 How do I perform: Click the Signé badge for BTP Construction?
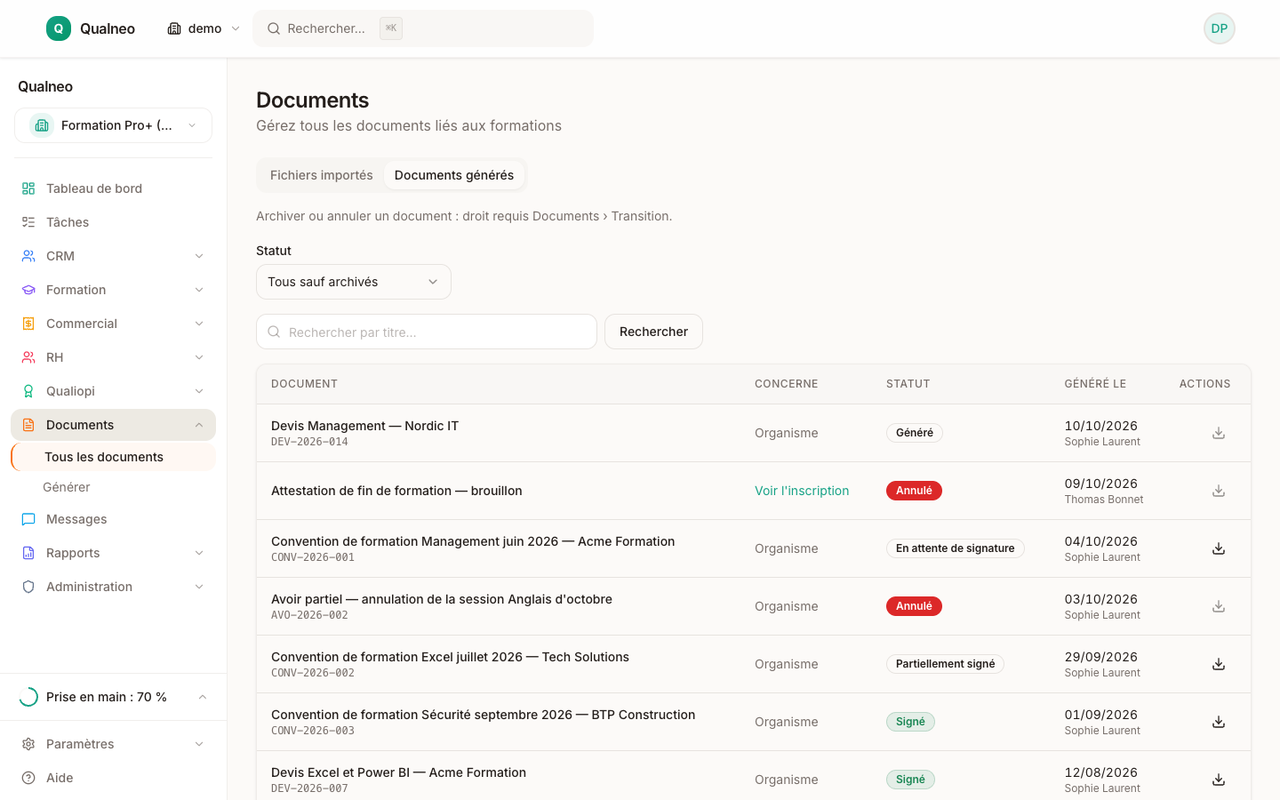click(910, 722)
